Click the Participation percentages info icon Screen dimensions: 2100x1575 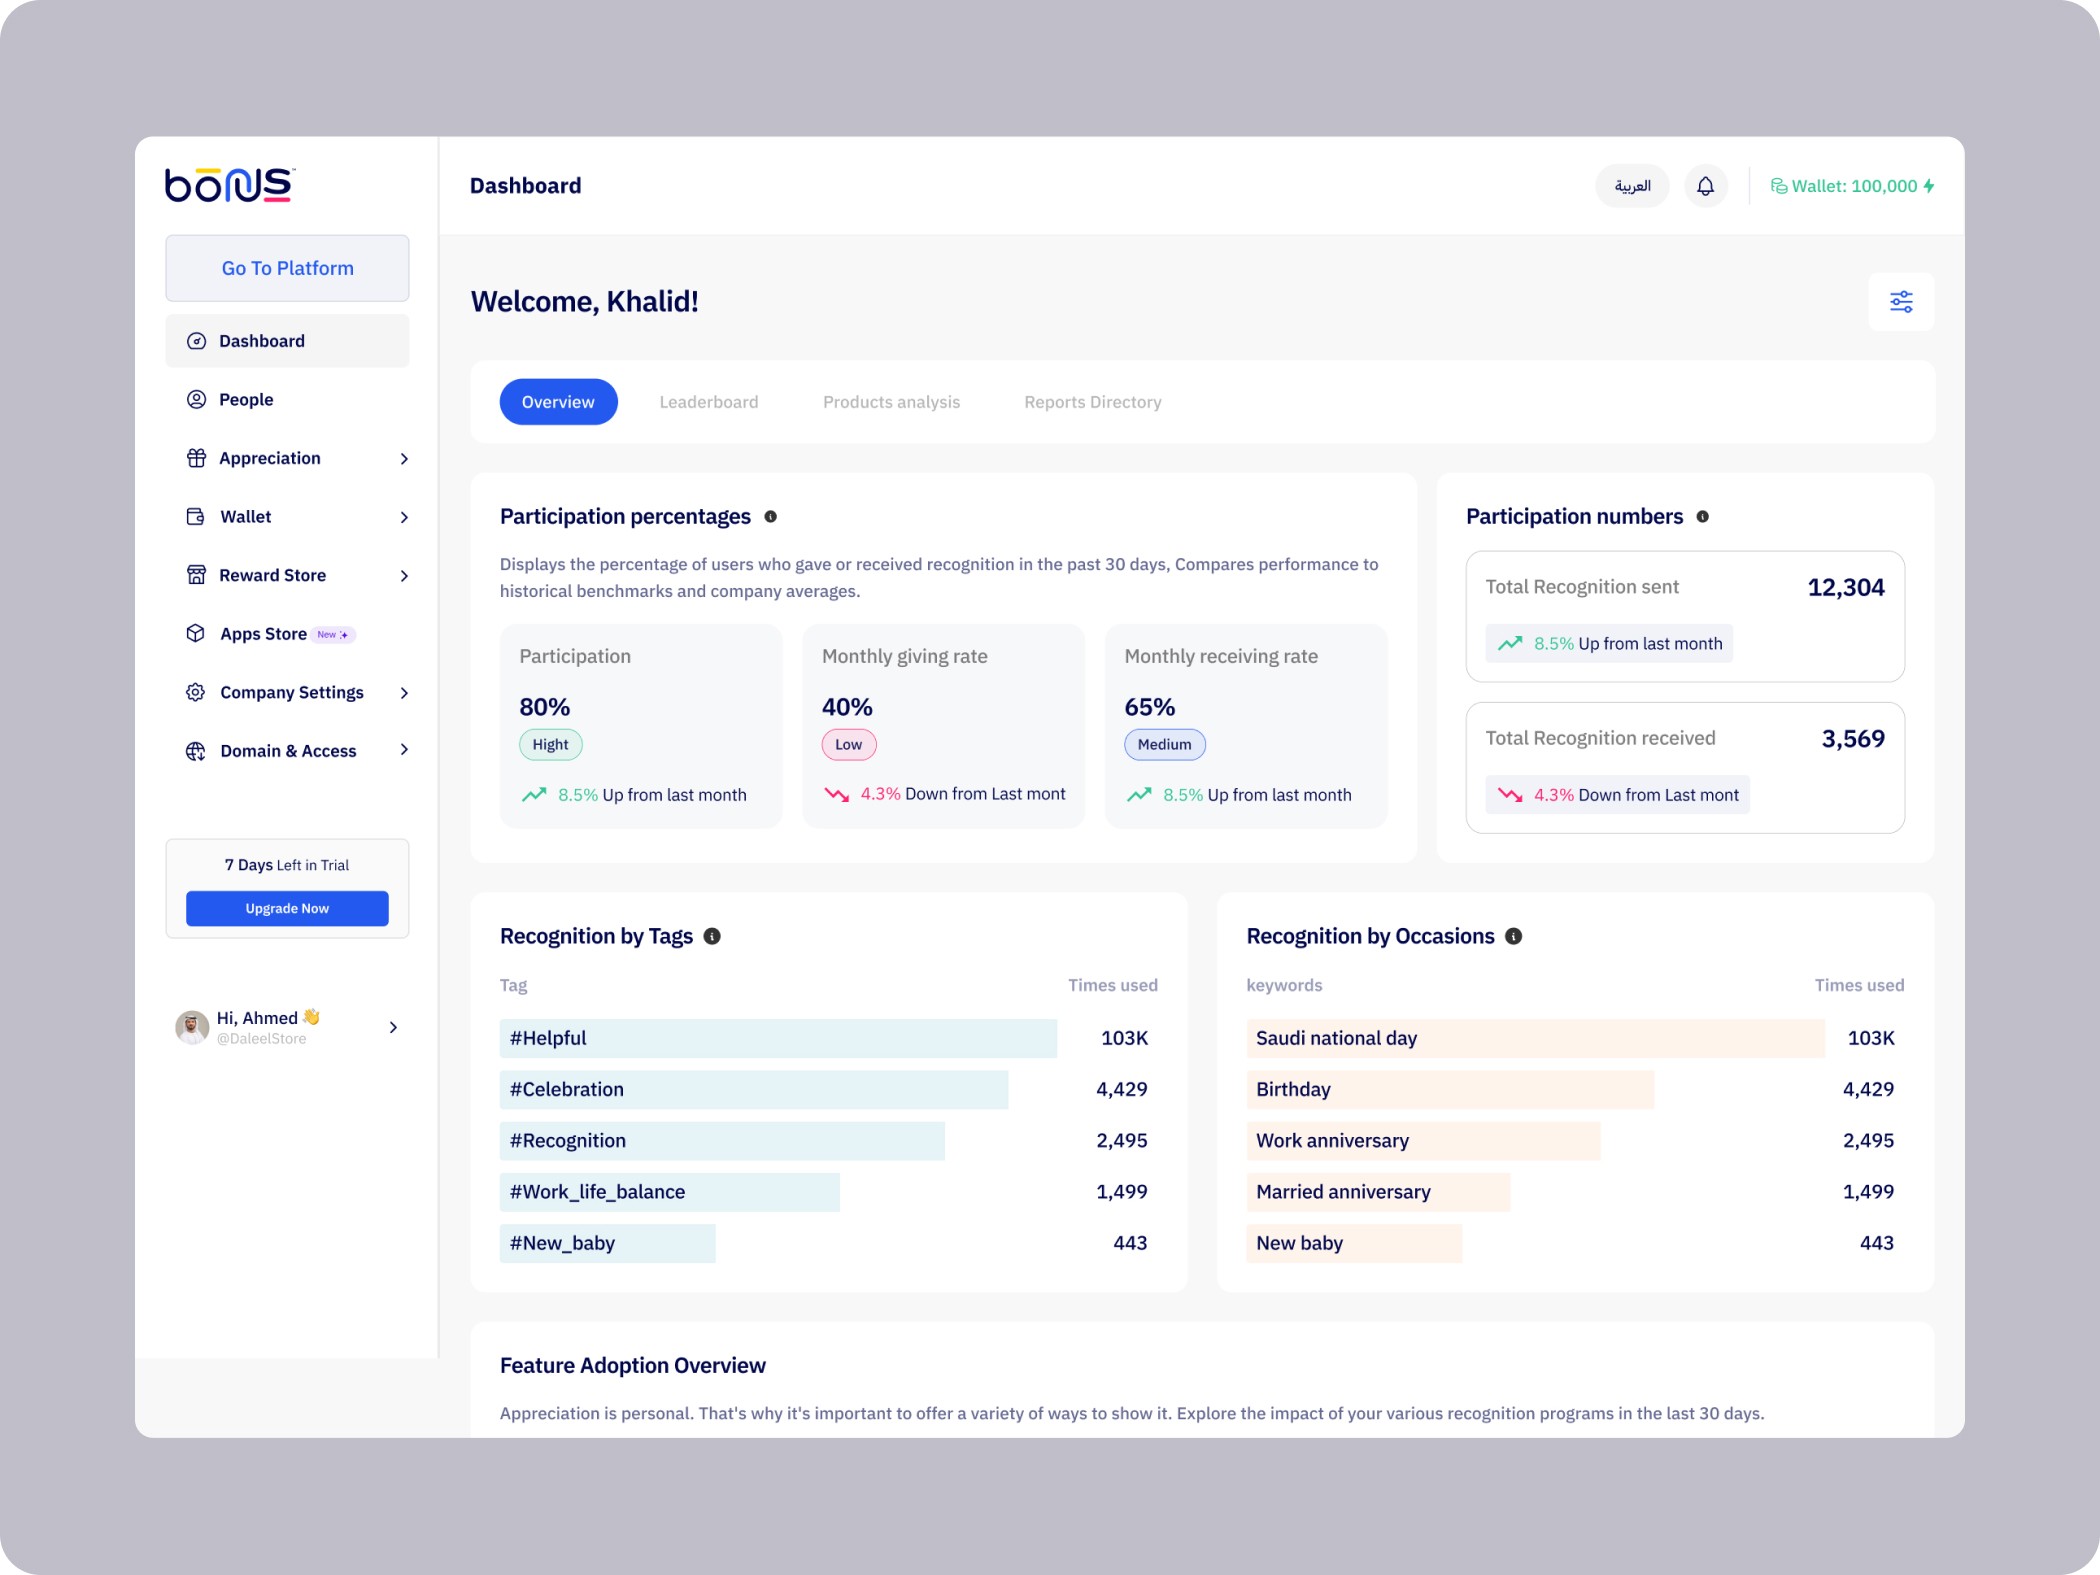770,517
